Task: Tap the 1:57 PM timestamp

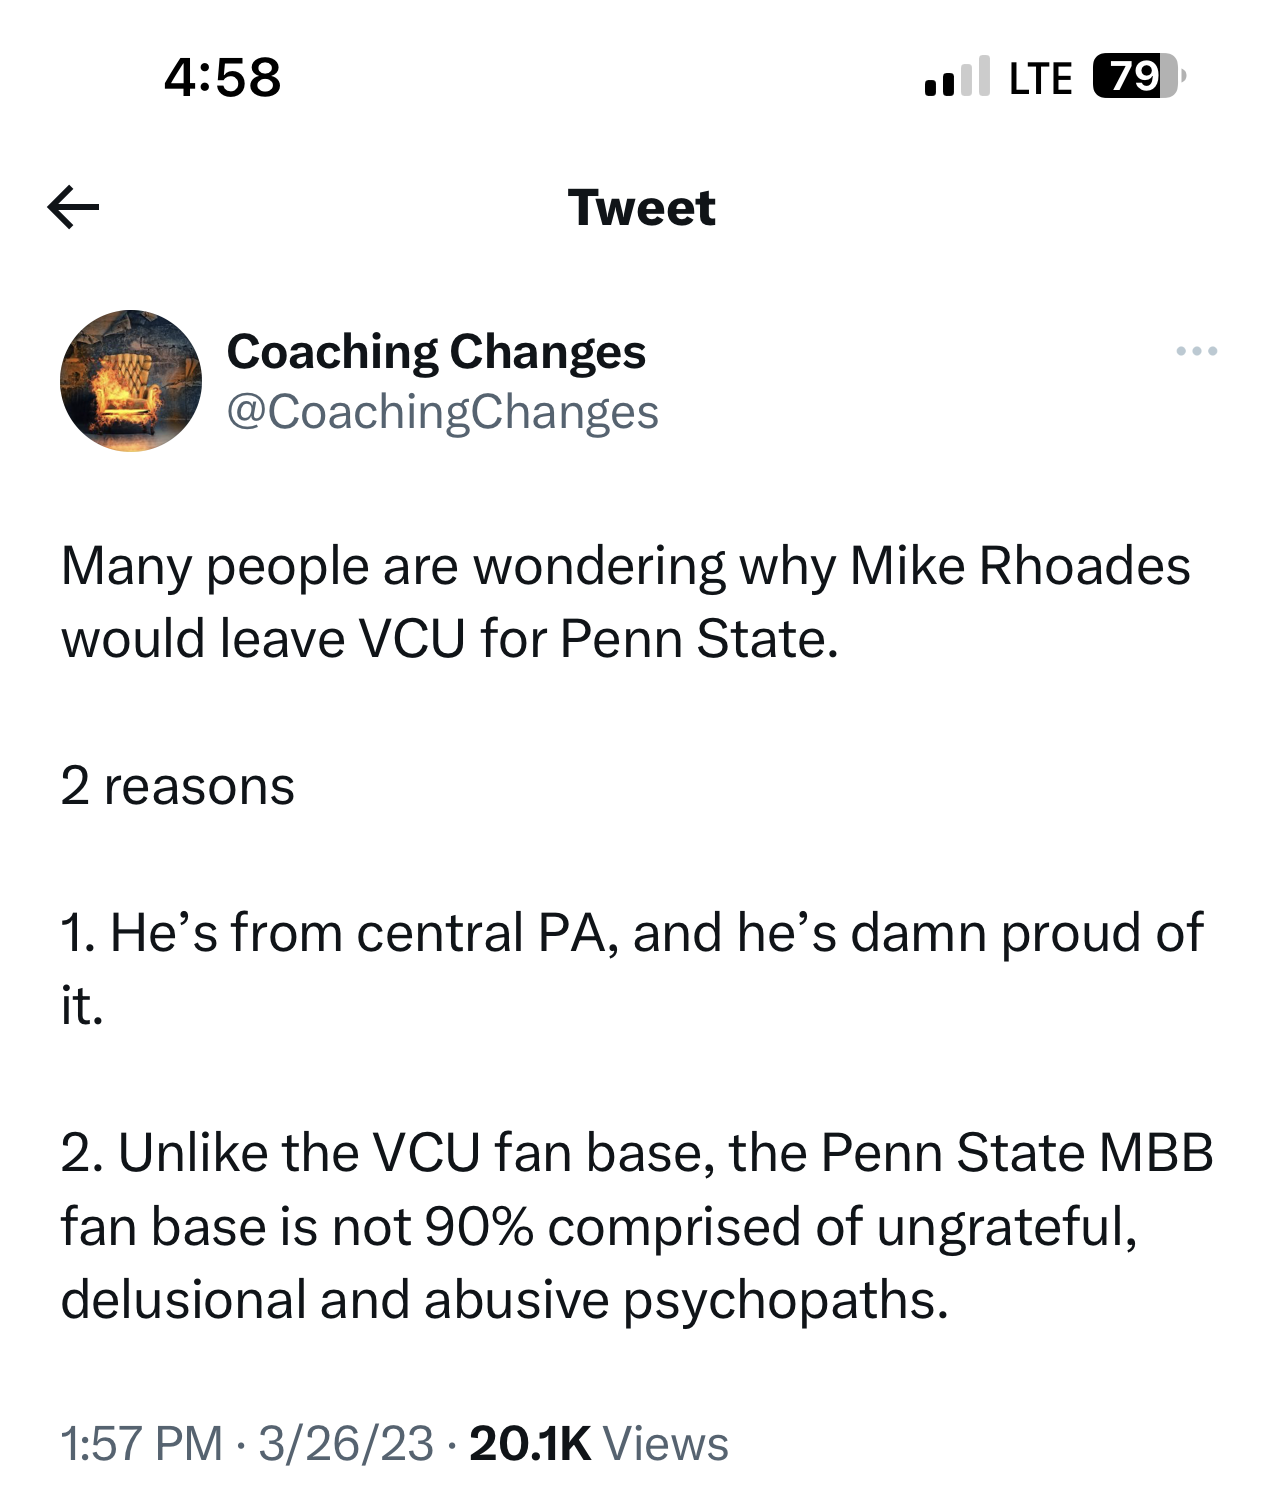Action: point(141,1443)
